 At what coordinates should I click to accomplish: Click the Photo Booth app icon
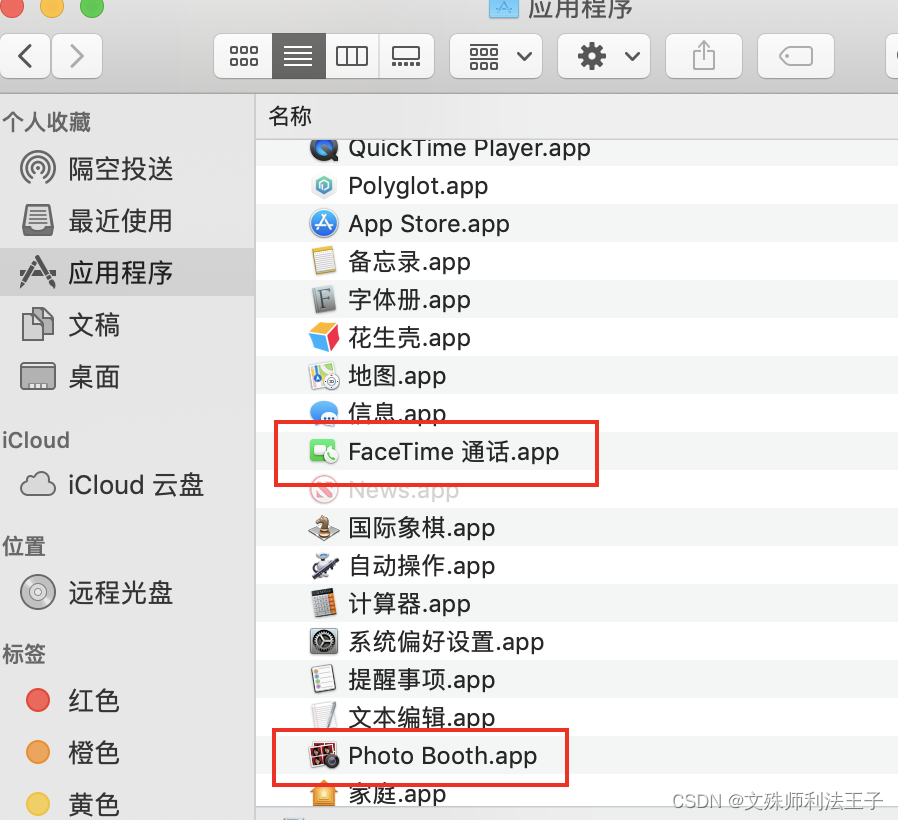pos(324,755)
